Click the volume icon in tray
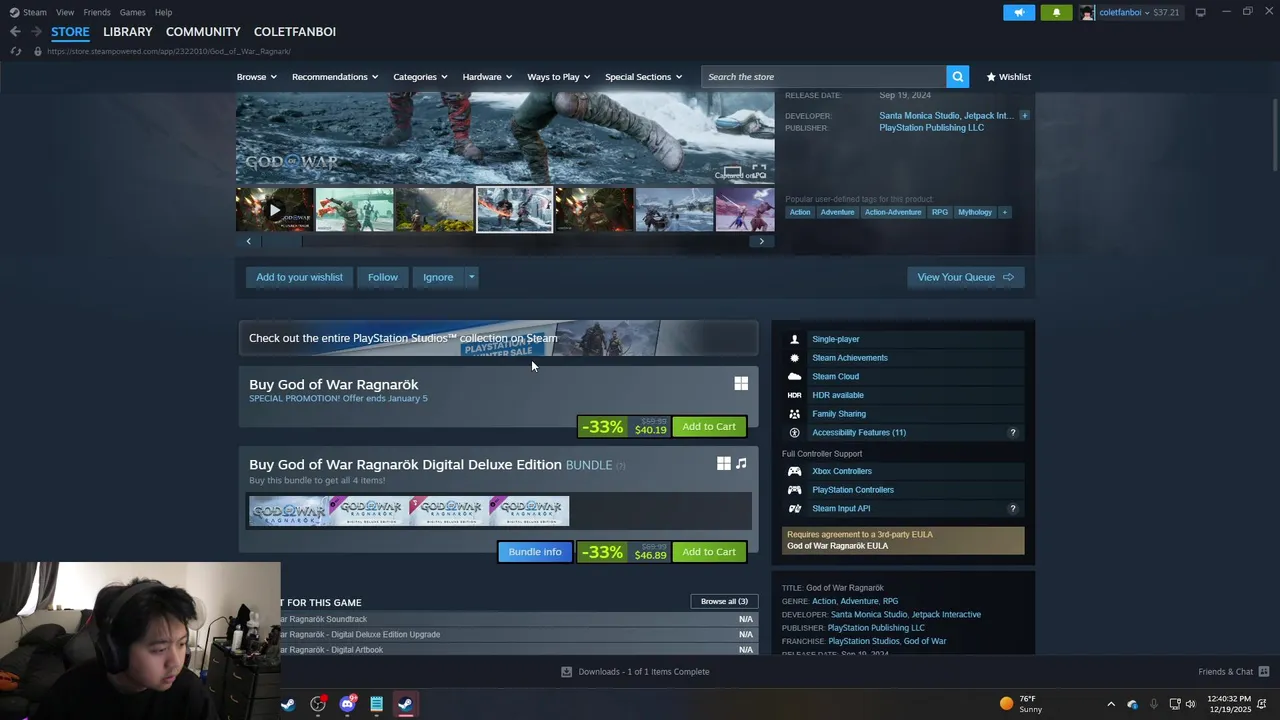This screenshot has width=1280, height=720. tap(1190, 704)
